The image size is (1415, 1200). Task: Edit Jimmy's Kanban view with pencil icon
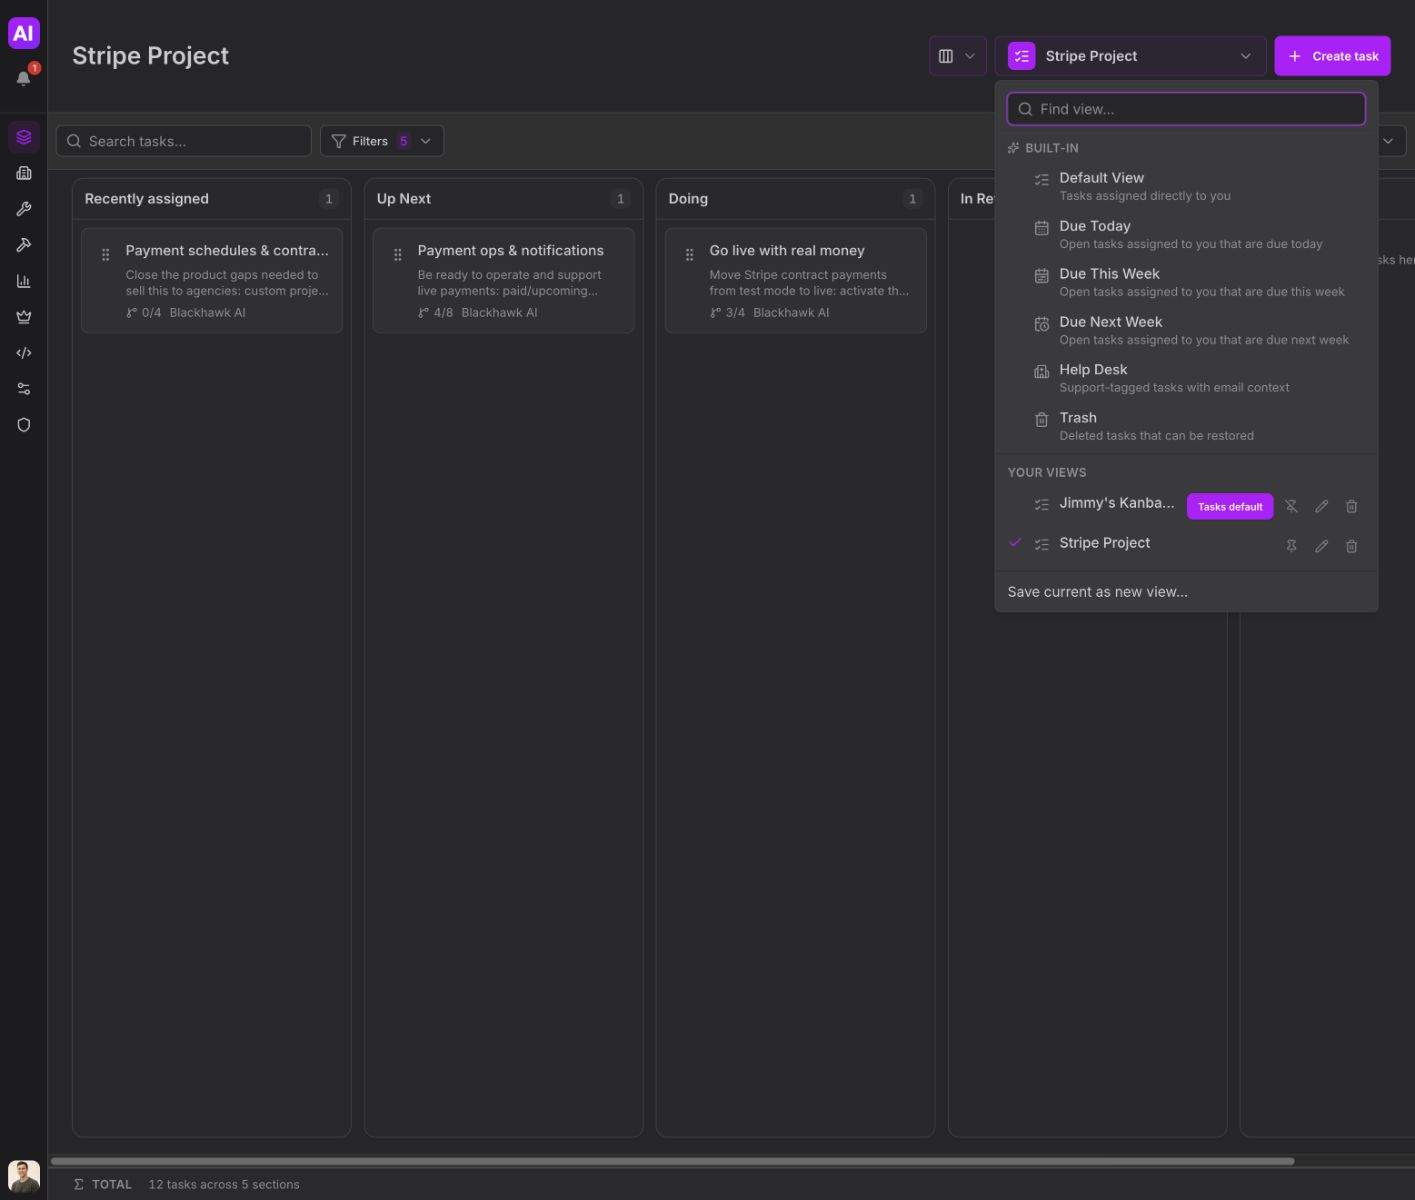point(1321,506)
